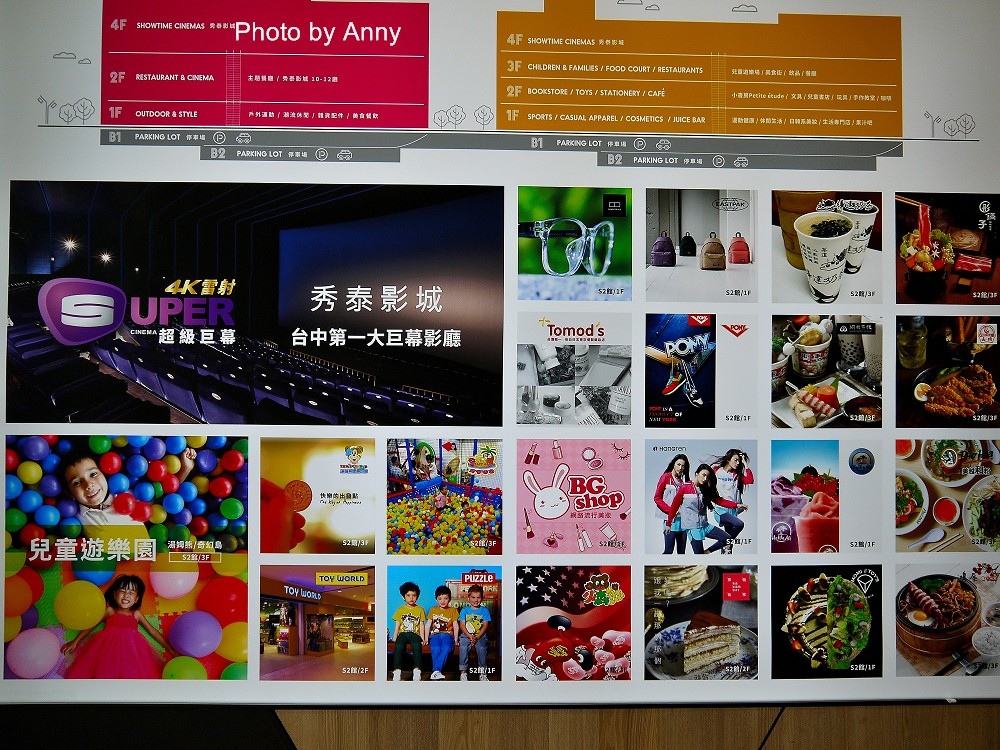Open the Hang Ten models tile

(x=702, y=496)
